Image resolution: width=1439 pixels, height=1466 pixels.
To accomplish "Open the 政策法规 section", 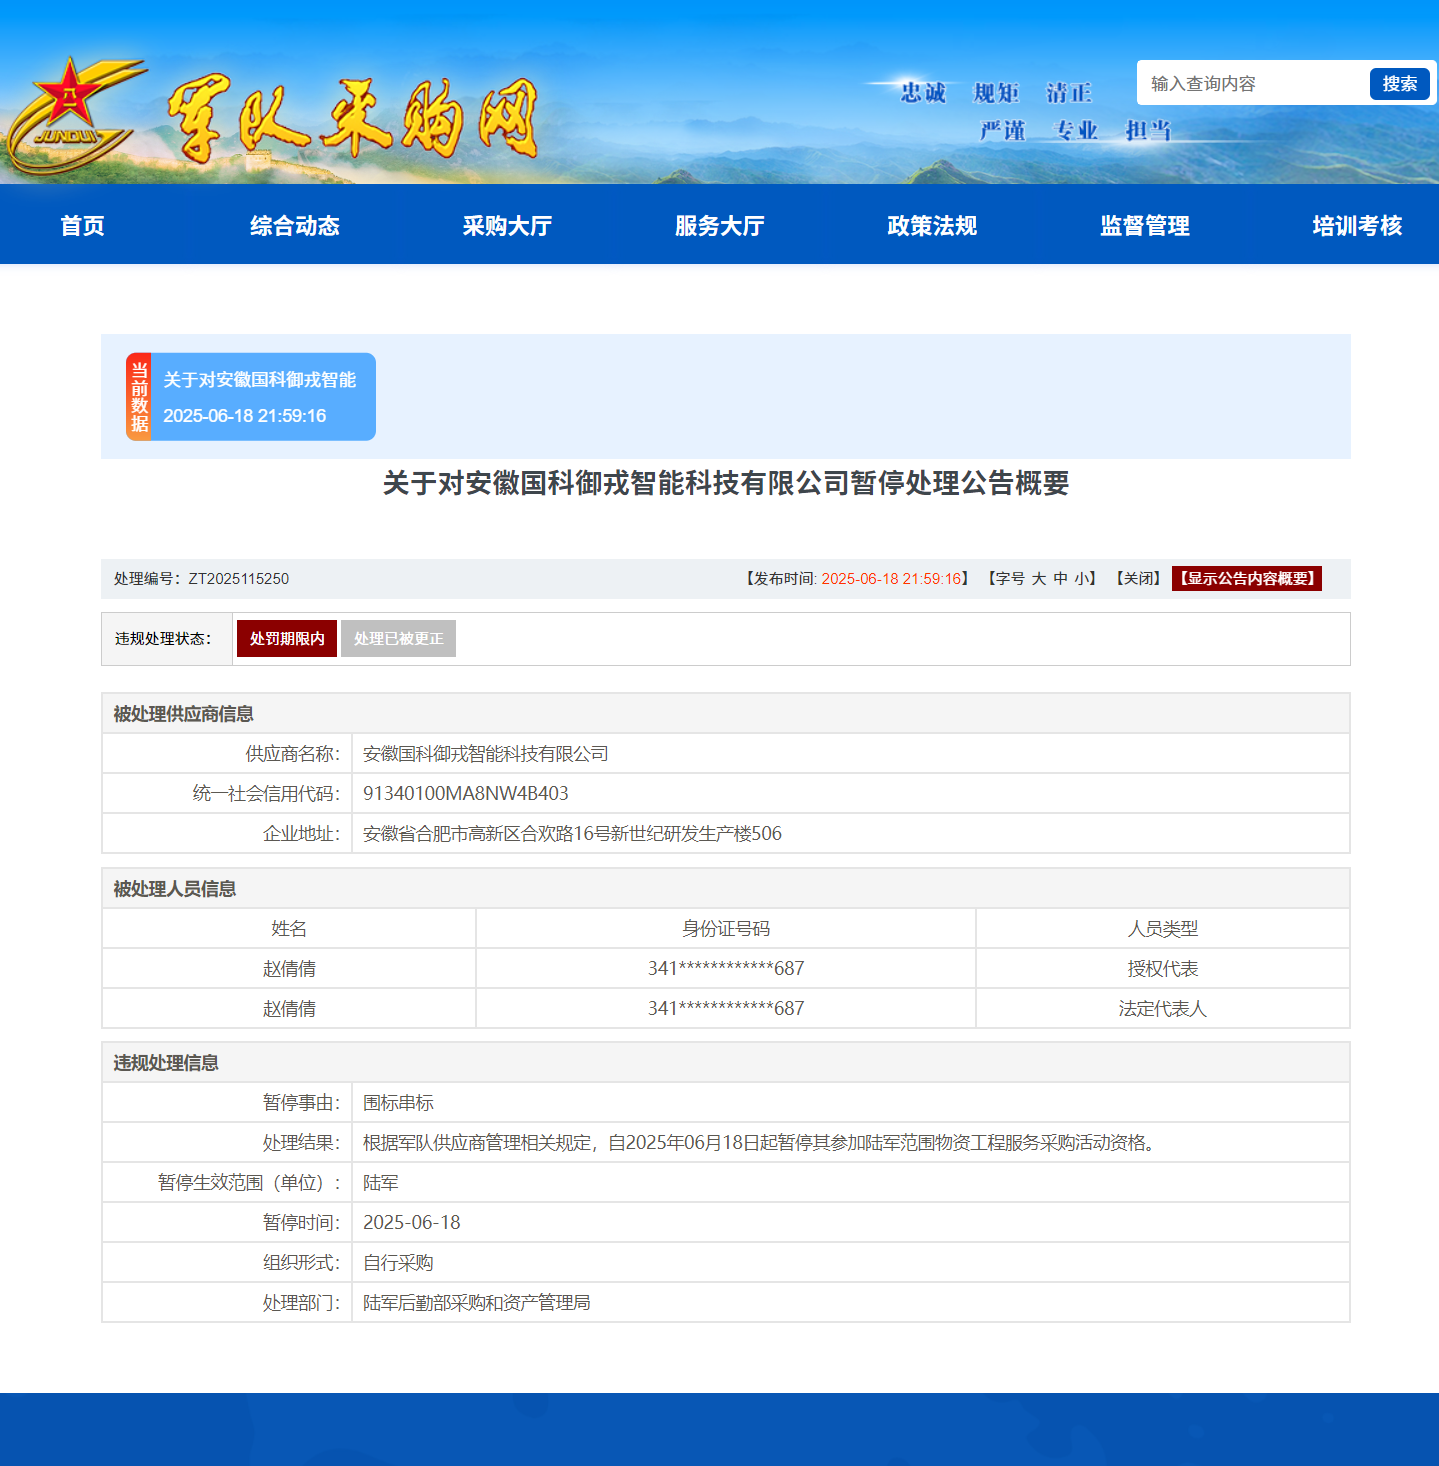I will click(x=931, y=225).
